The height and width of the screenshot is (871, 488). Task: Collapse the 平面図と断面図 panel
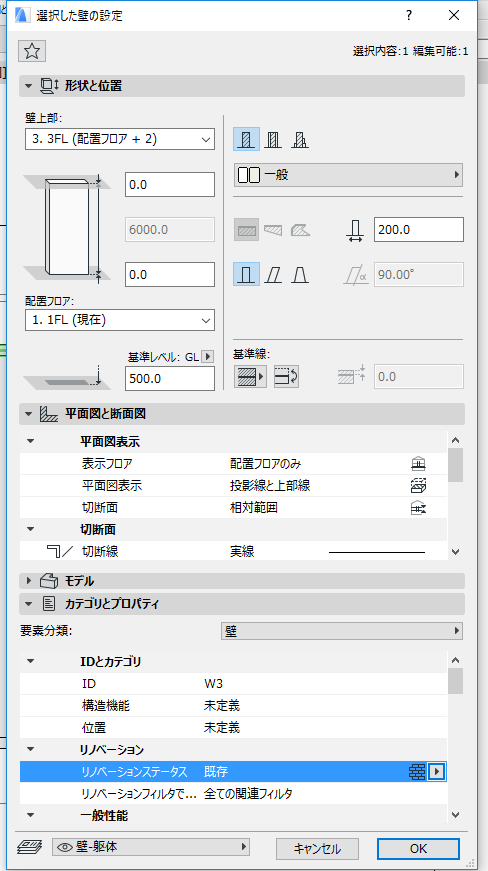point(28,414)
